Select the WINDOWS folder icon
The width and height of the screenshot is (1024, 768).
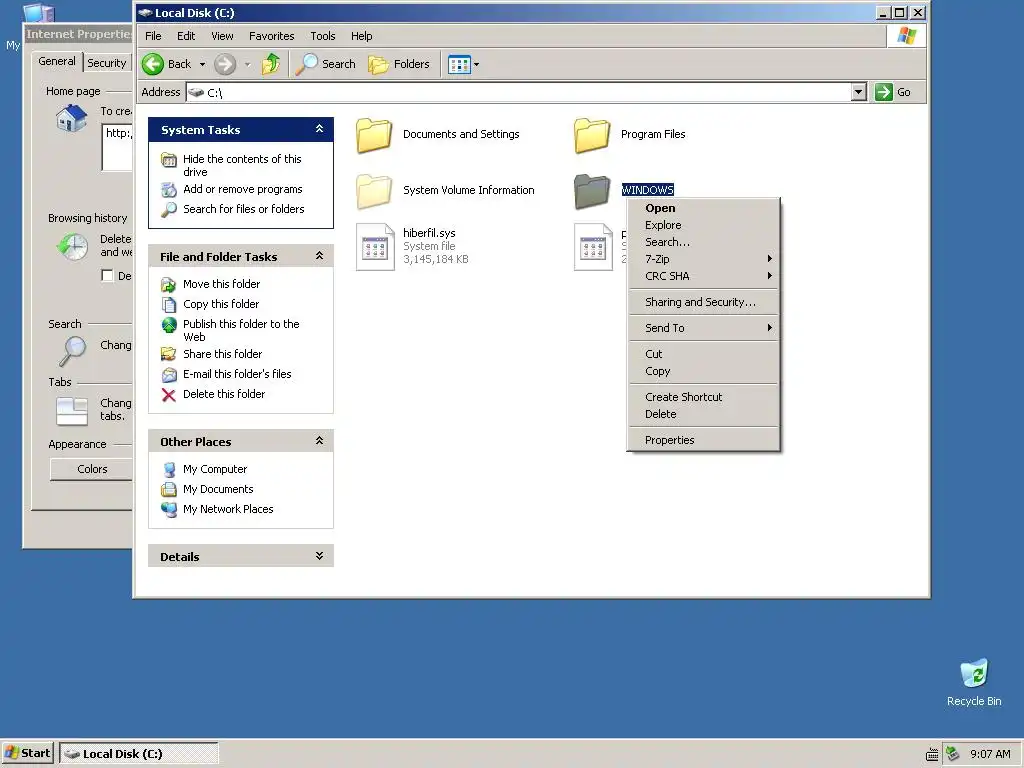(x=592, y=191)
